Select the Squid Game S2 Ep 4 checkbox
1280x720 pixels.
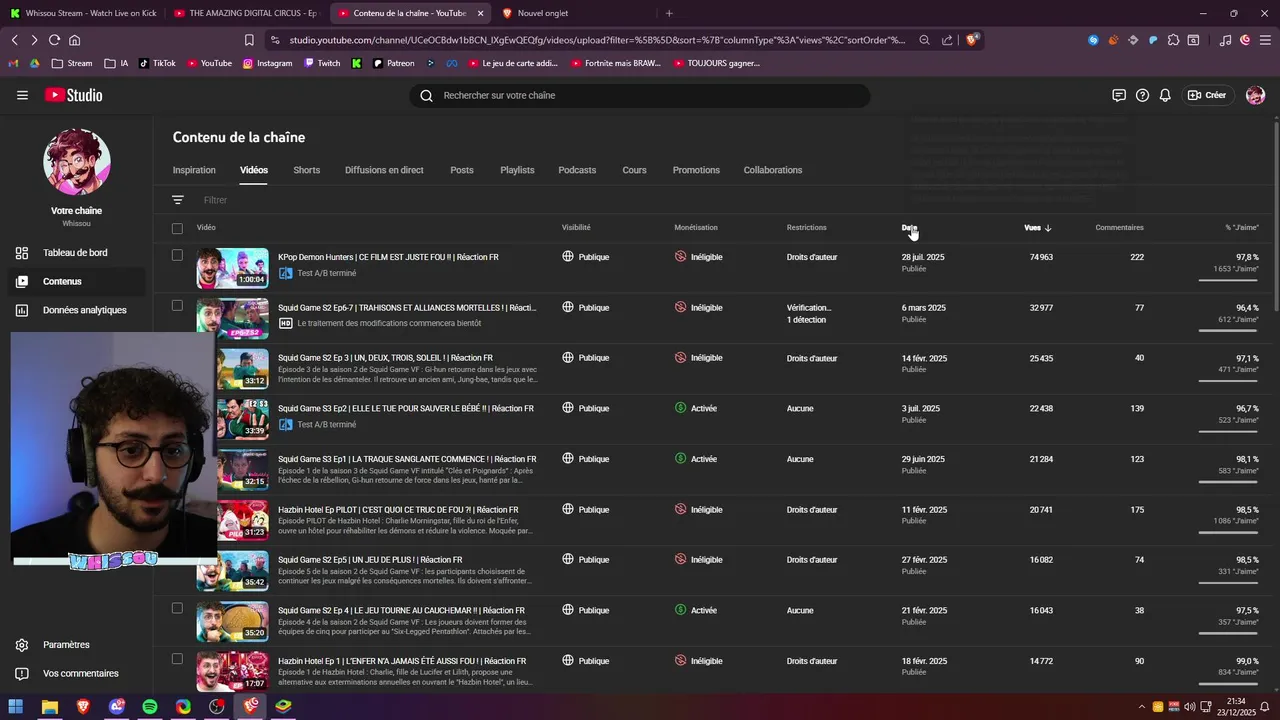coord(177,608)
